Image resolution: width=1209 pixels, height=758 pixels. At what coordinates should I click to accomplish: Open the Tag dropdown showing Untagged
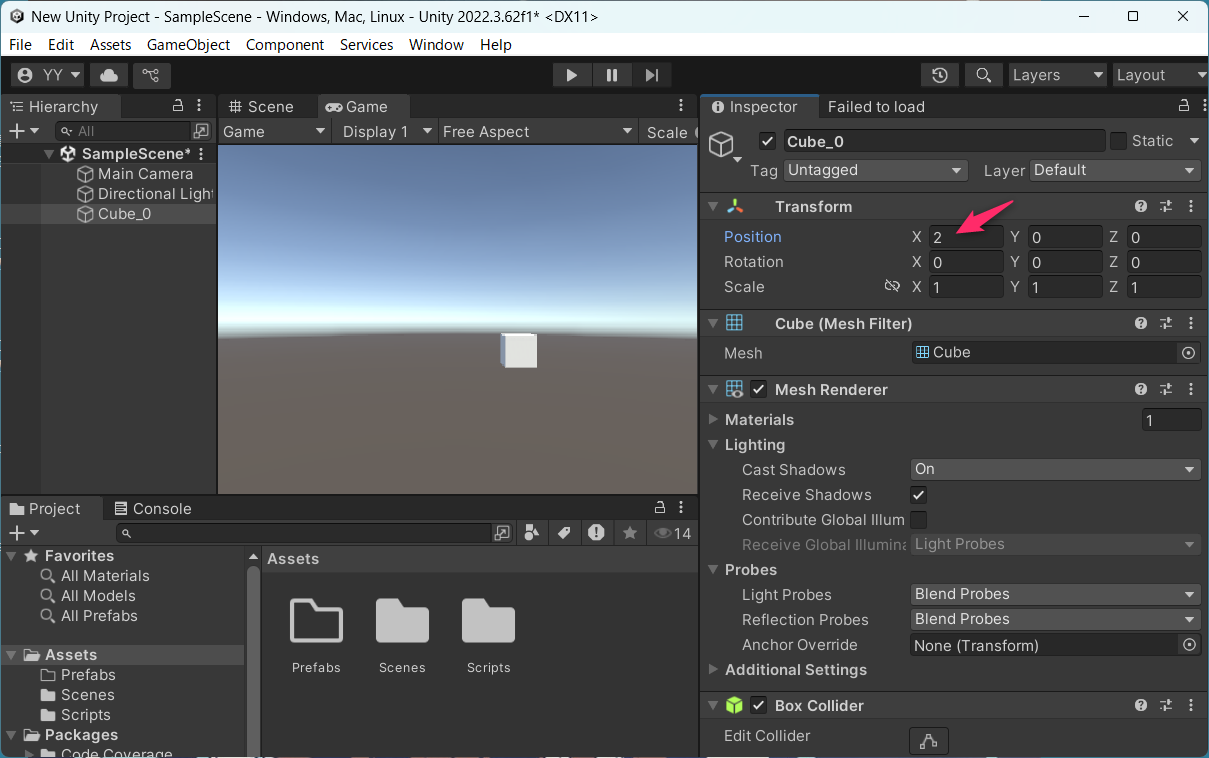tap(875, 170)
